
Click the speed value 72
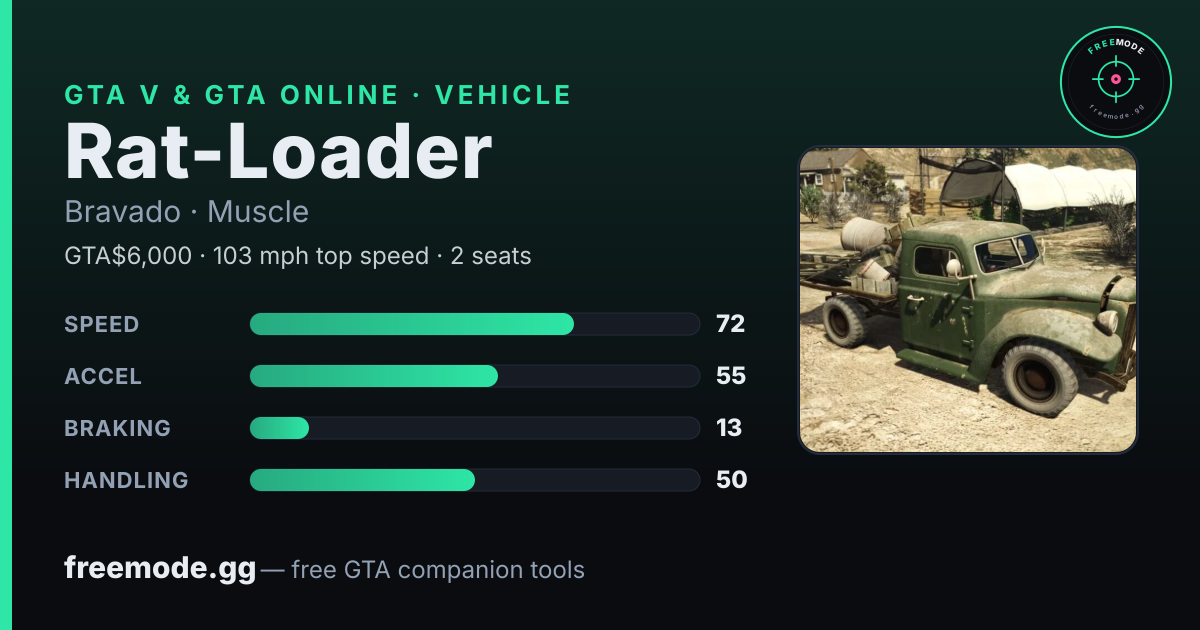[731, 324]
